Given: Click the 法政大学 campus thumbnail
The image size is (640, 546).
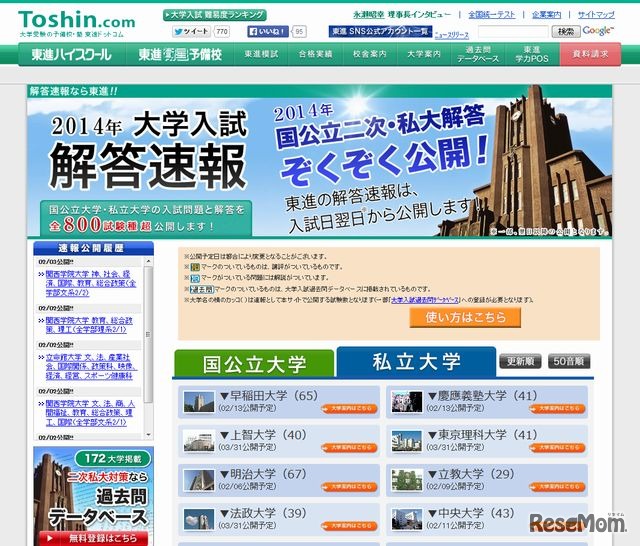Looking at the screenshot, I should pos(199,519).
